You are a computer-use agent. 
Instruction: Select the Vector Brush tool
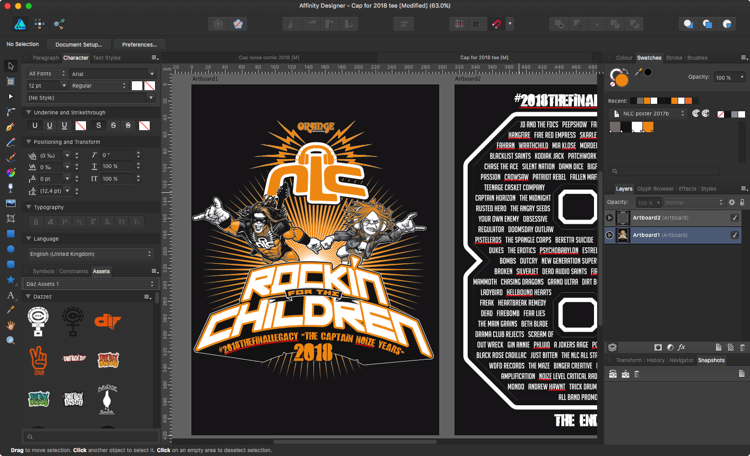click(11, 157)
